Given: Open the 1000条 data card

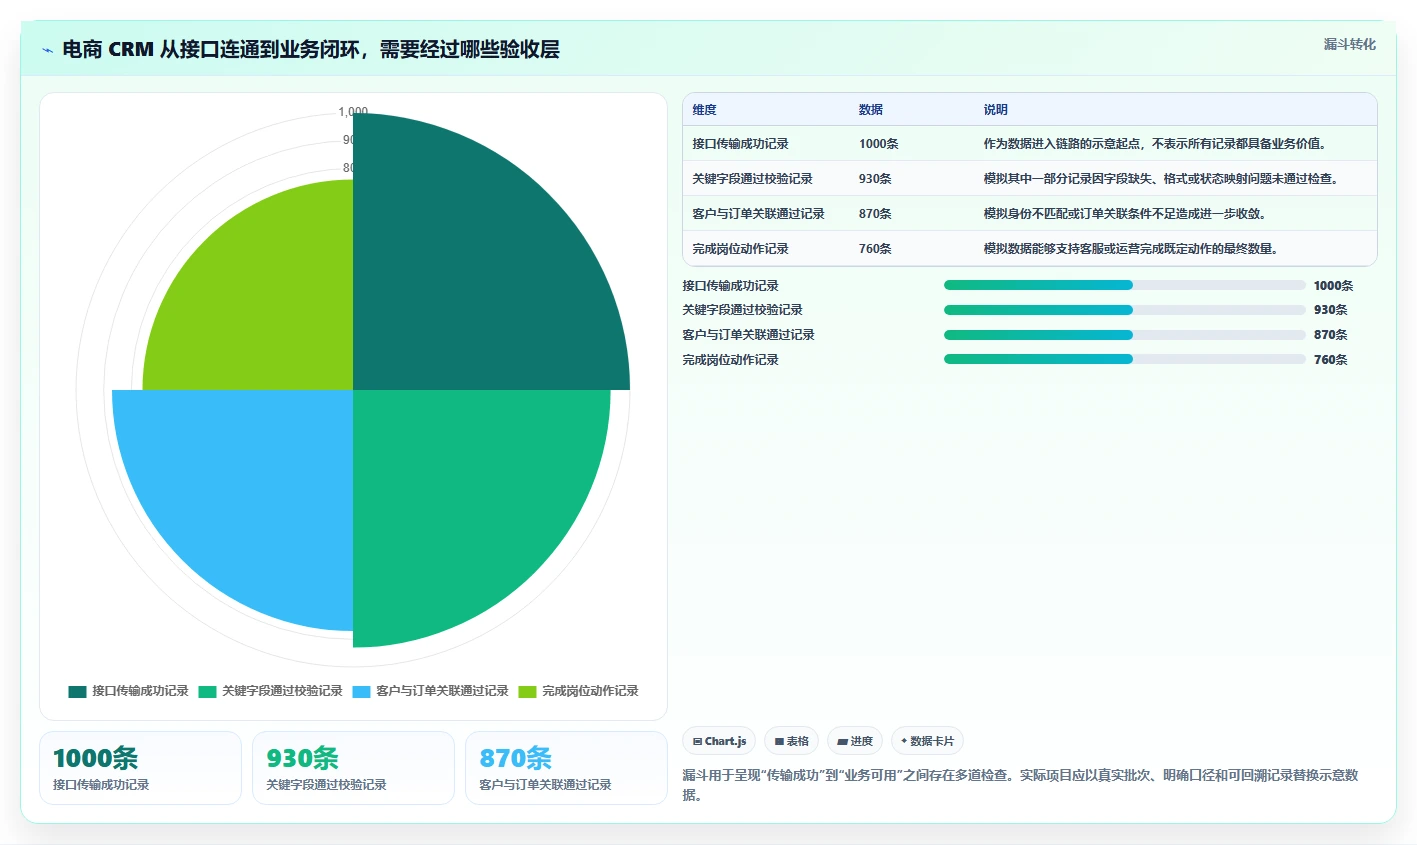Looking at the screenshot, I should tap(140, 768).
